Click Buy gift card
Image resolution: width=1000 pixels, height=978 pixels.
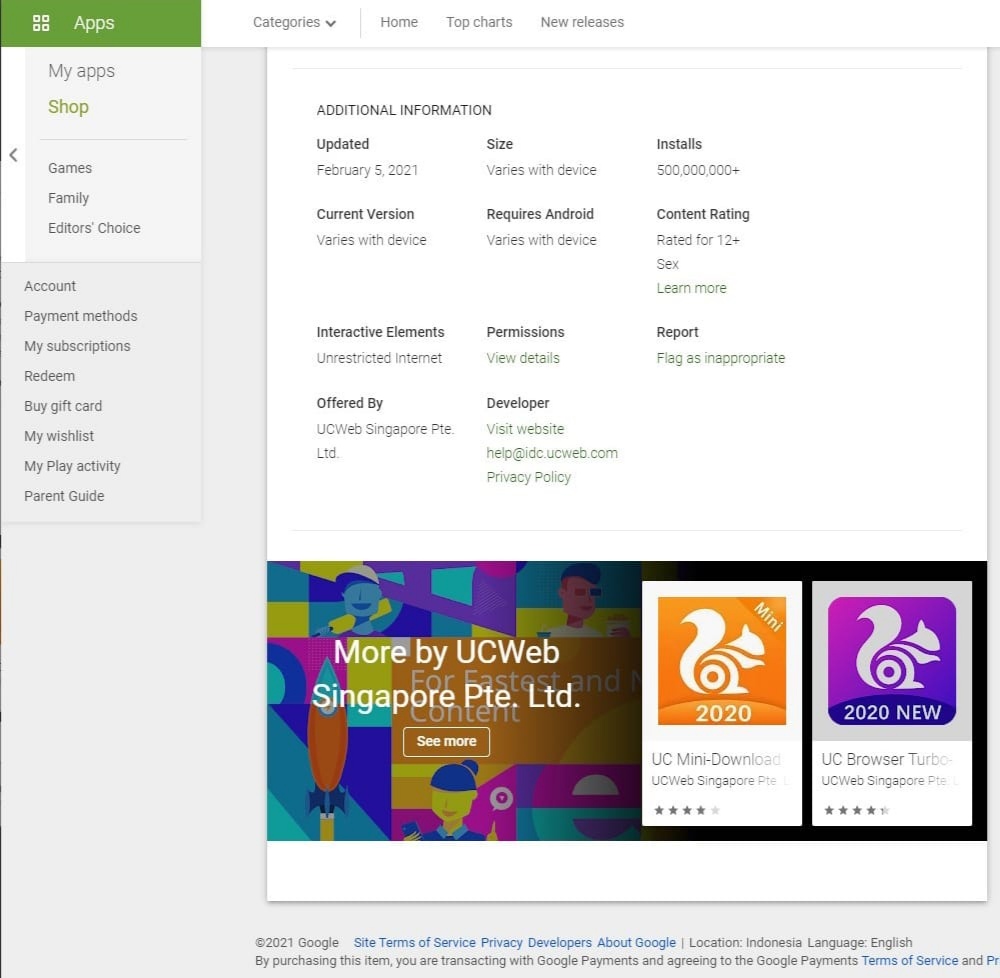tap(62, 406)
